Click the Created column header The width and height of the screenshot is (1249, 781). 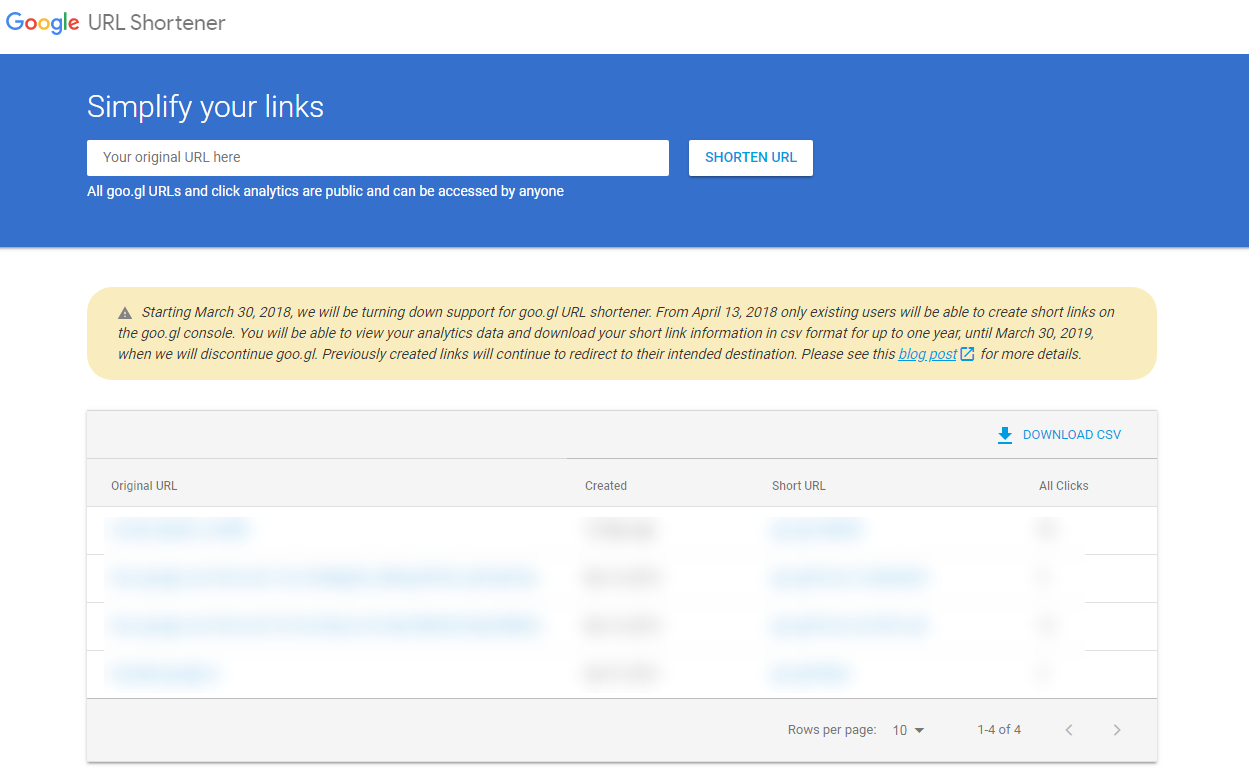pos(606,485)
